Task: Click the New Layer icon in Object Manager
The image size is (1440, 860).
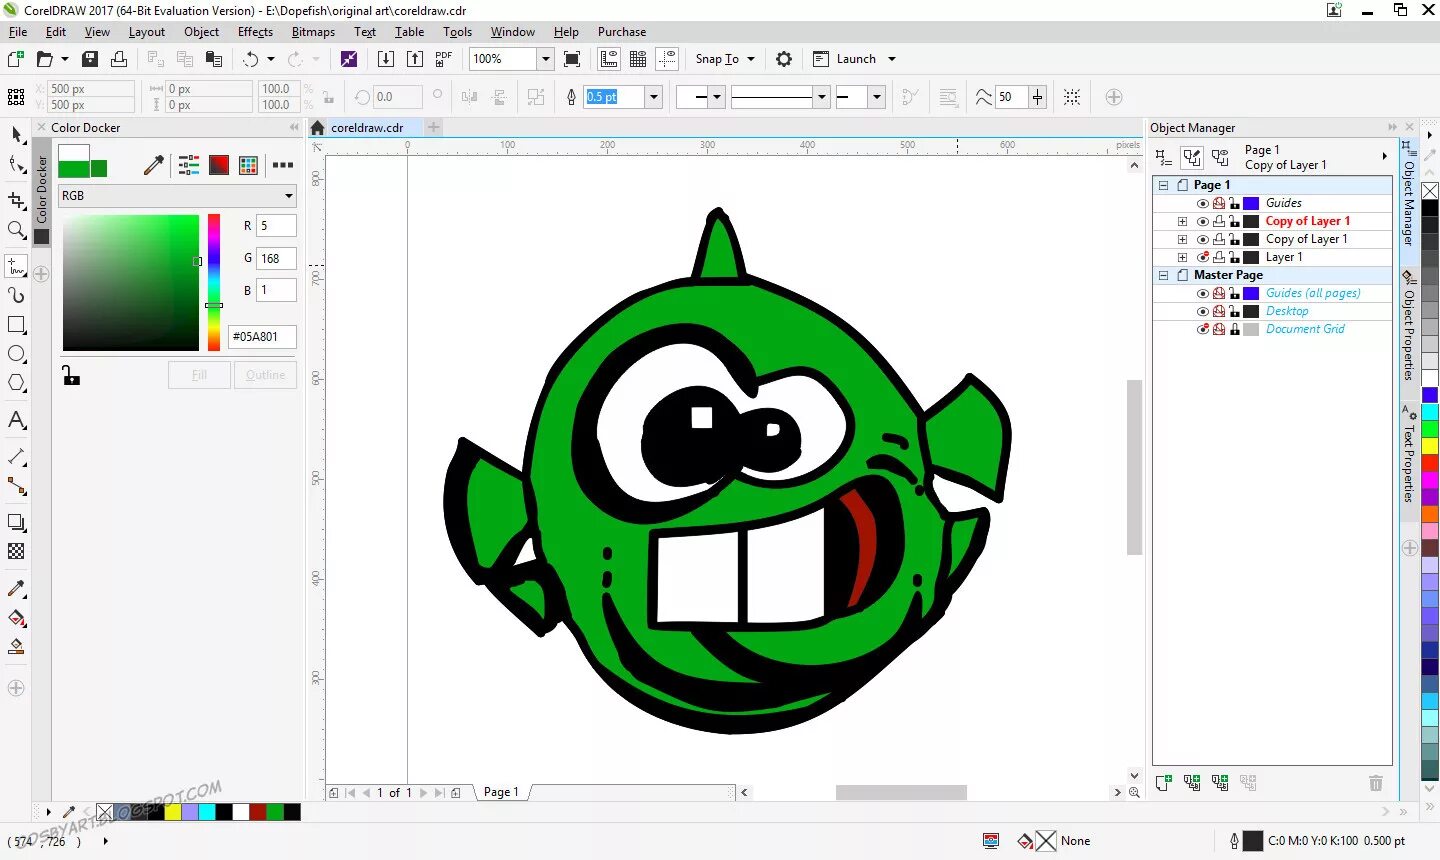Action: tap(1163, 783)
